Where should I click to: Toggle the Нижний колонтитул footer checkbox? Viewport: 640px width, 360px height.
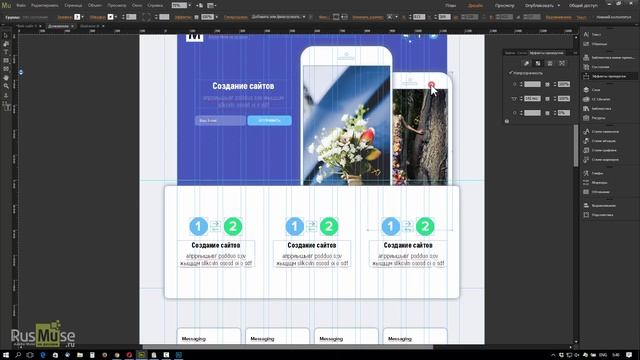(593, 17)
